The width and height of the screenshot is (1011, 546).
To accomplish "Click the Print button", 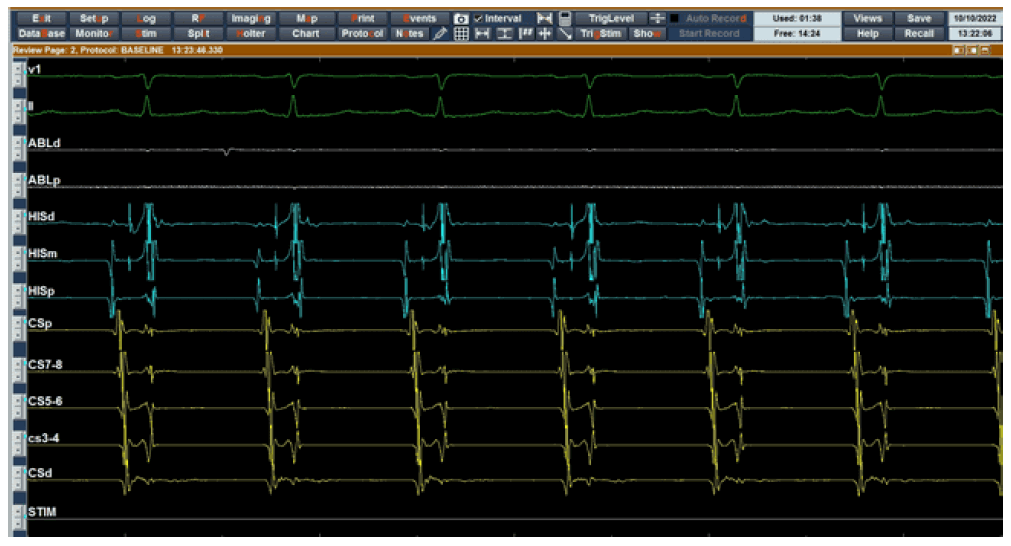I will tap(362, 19).
